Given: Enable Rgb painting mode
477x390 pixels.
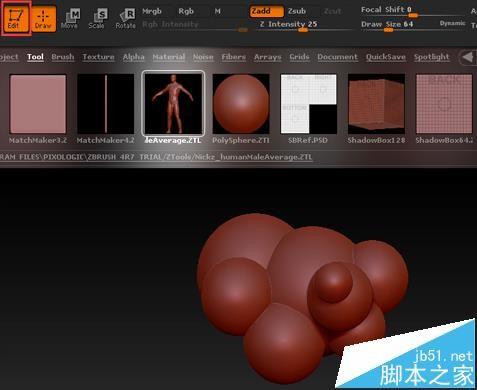Looking at the screenshot, I should [186, 11].
